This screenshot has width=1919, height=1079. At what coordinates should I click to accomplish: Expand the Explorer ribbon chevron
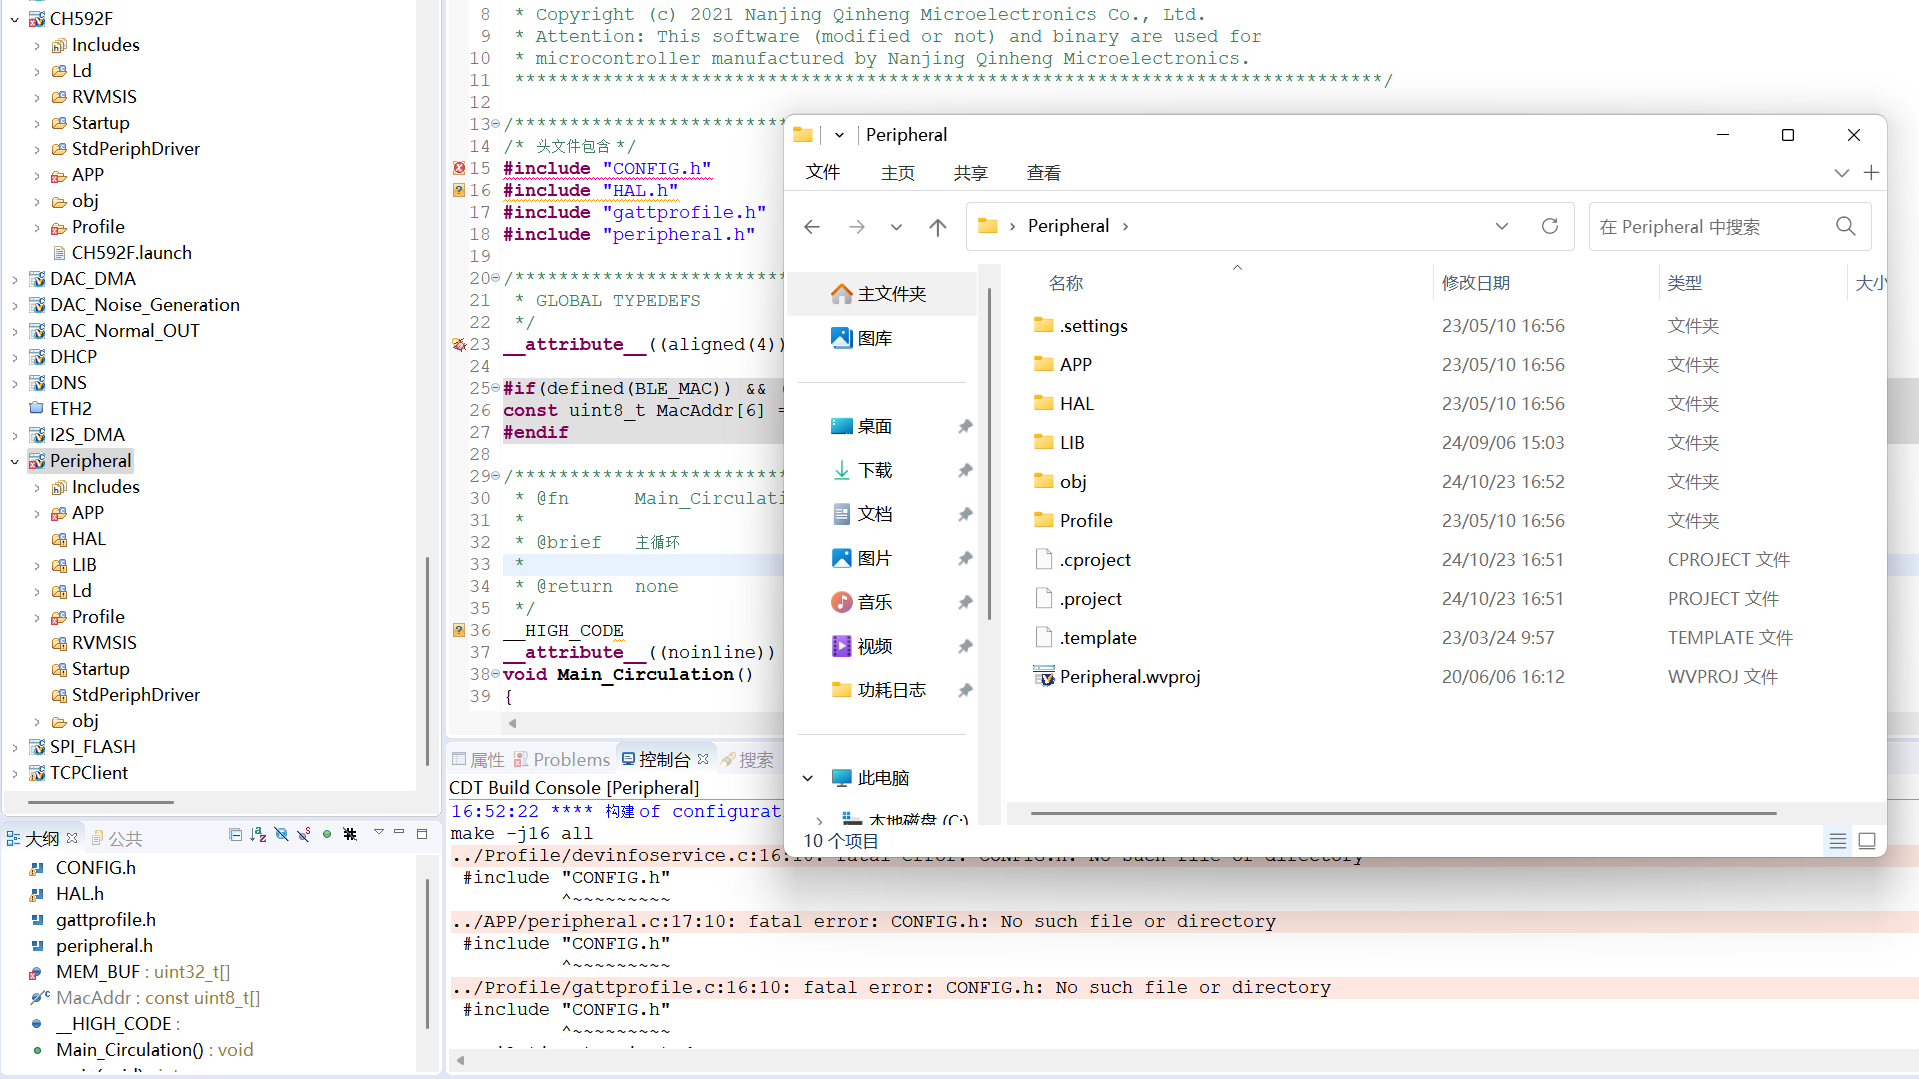(1842, 173)
